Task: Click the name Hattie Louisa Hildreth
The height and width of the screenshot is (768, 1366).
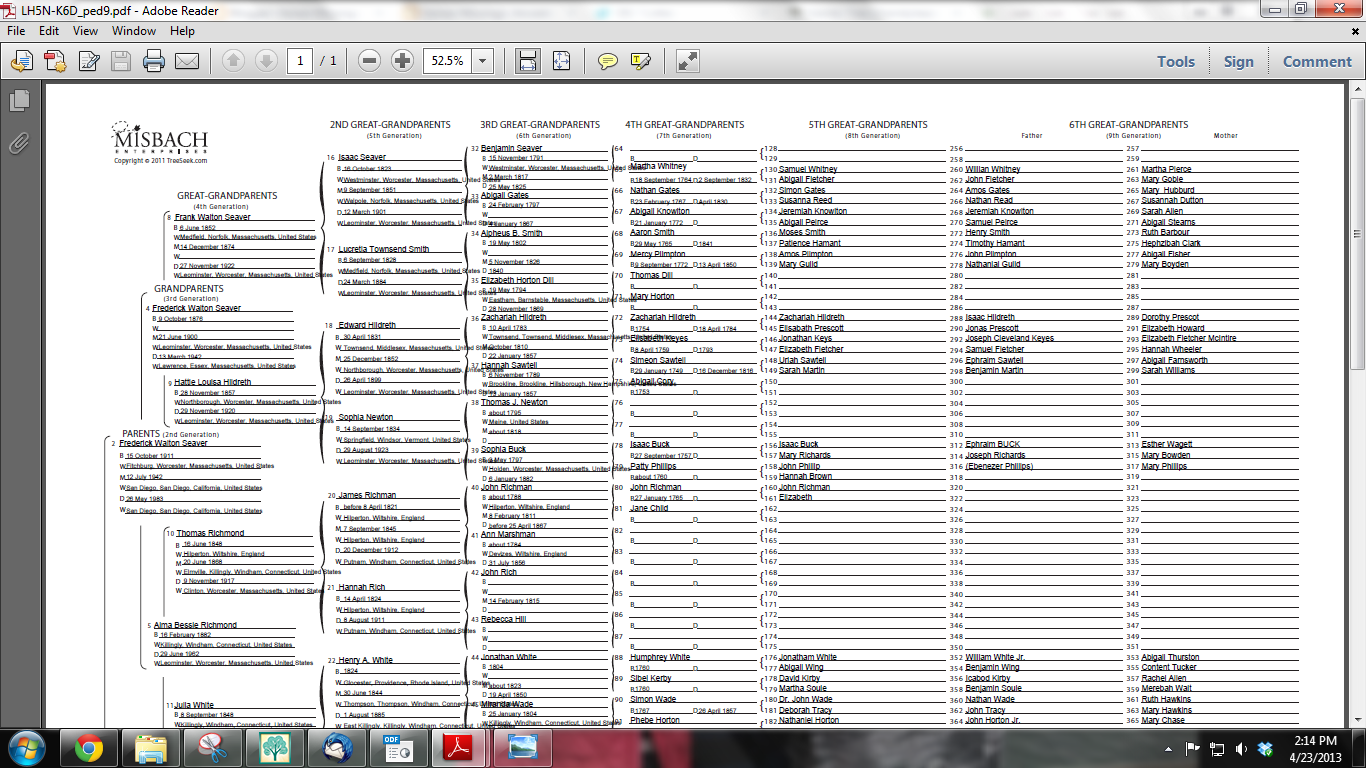Action: point(213,382)
